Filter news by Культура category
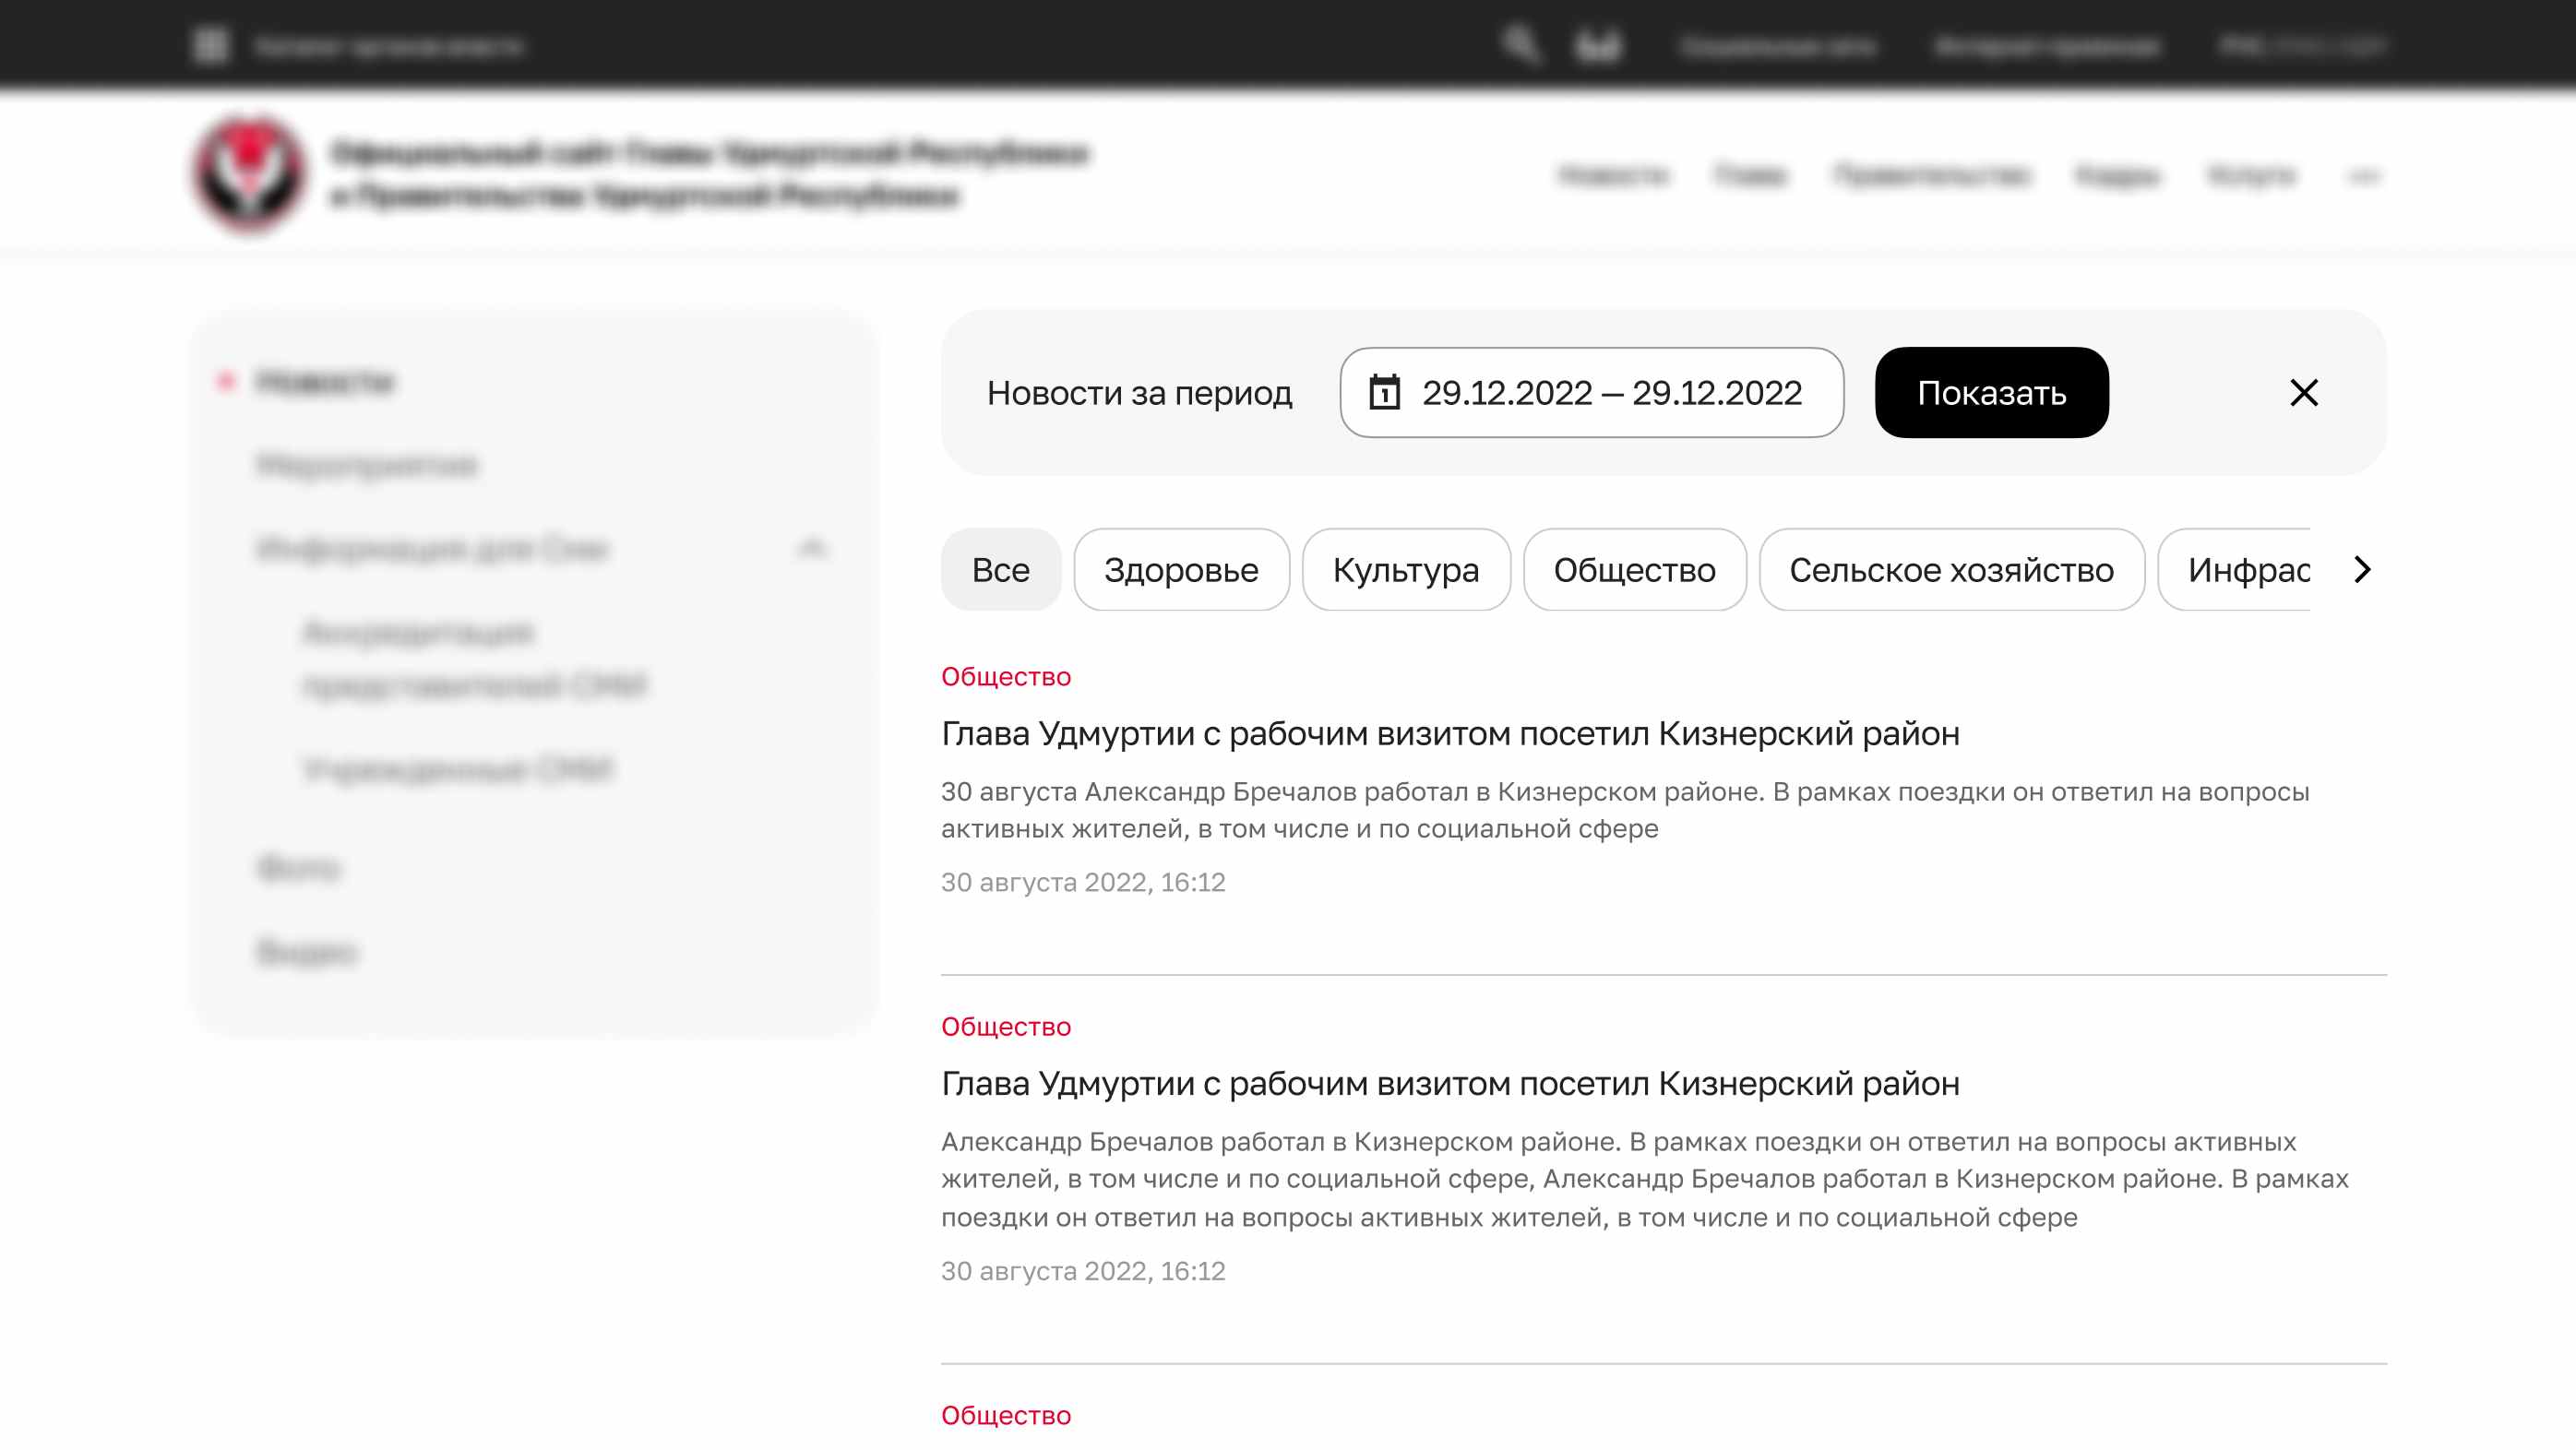Screen dimensions: 2576x1450 (x=1405, y=569)
